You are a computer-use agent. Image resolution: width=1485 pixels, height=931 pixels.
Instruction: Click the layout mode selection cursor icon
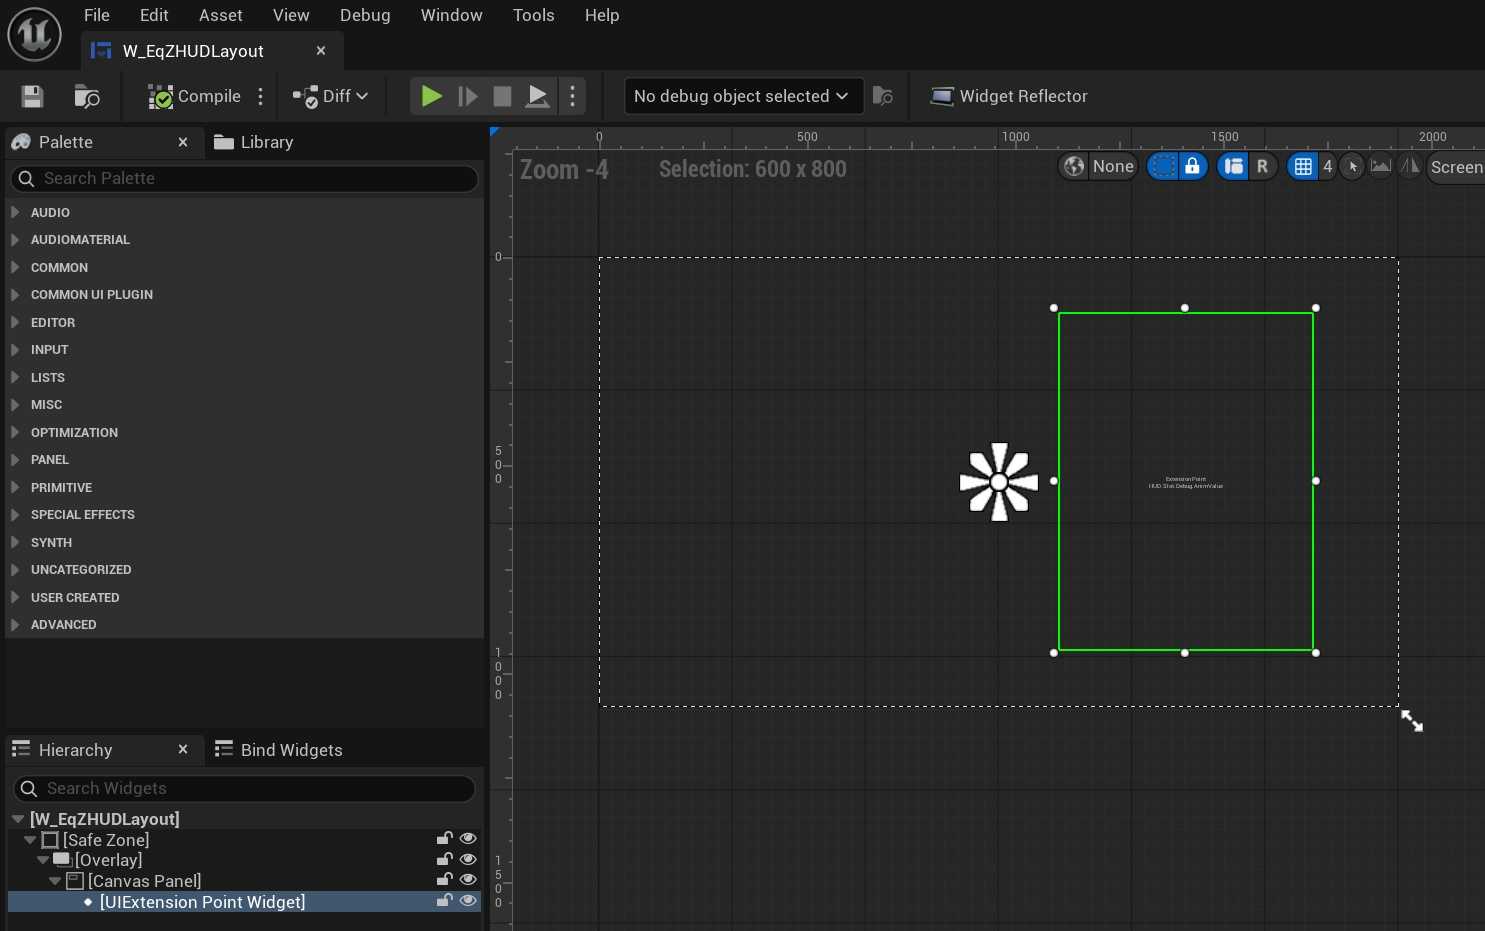(x=1352, y=167)
